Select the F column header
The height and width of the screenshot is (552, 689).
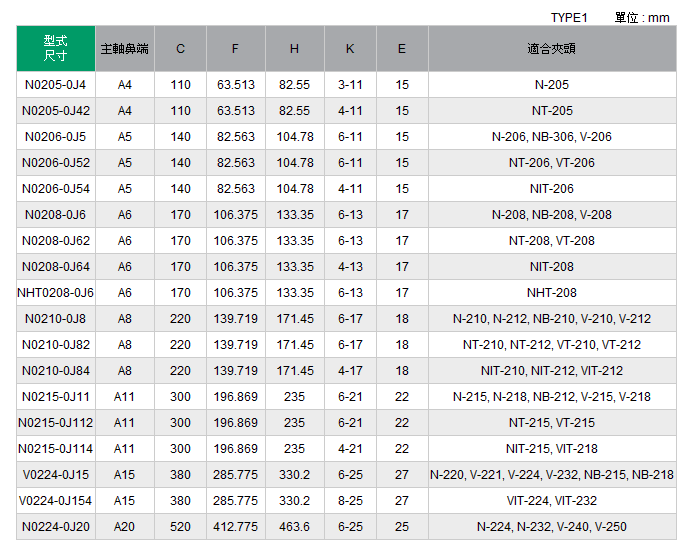[236, 48]
